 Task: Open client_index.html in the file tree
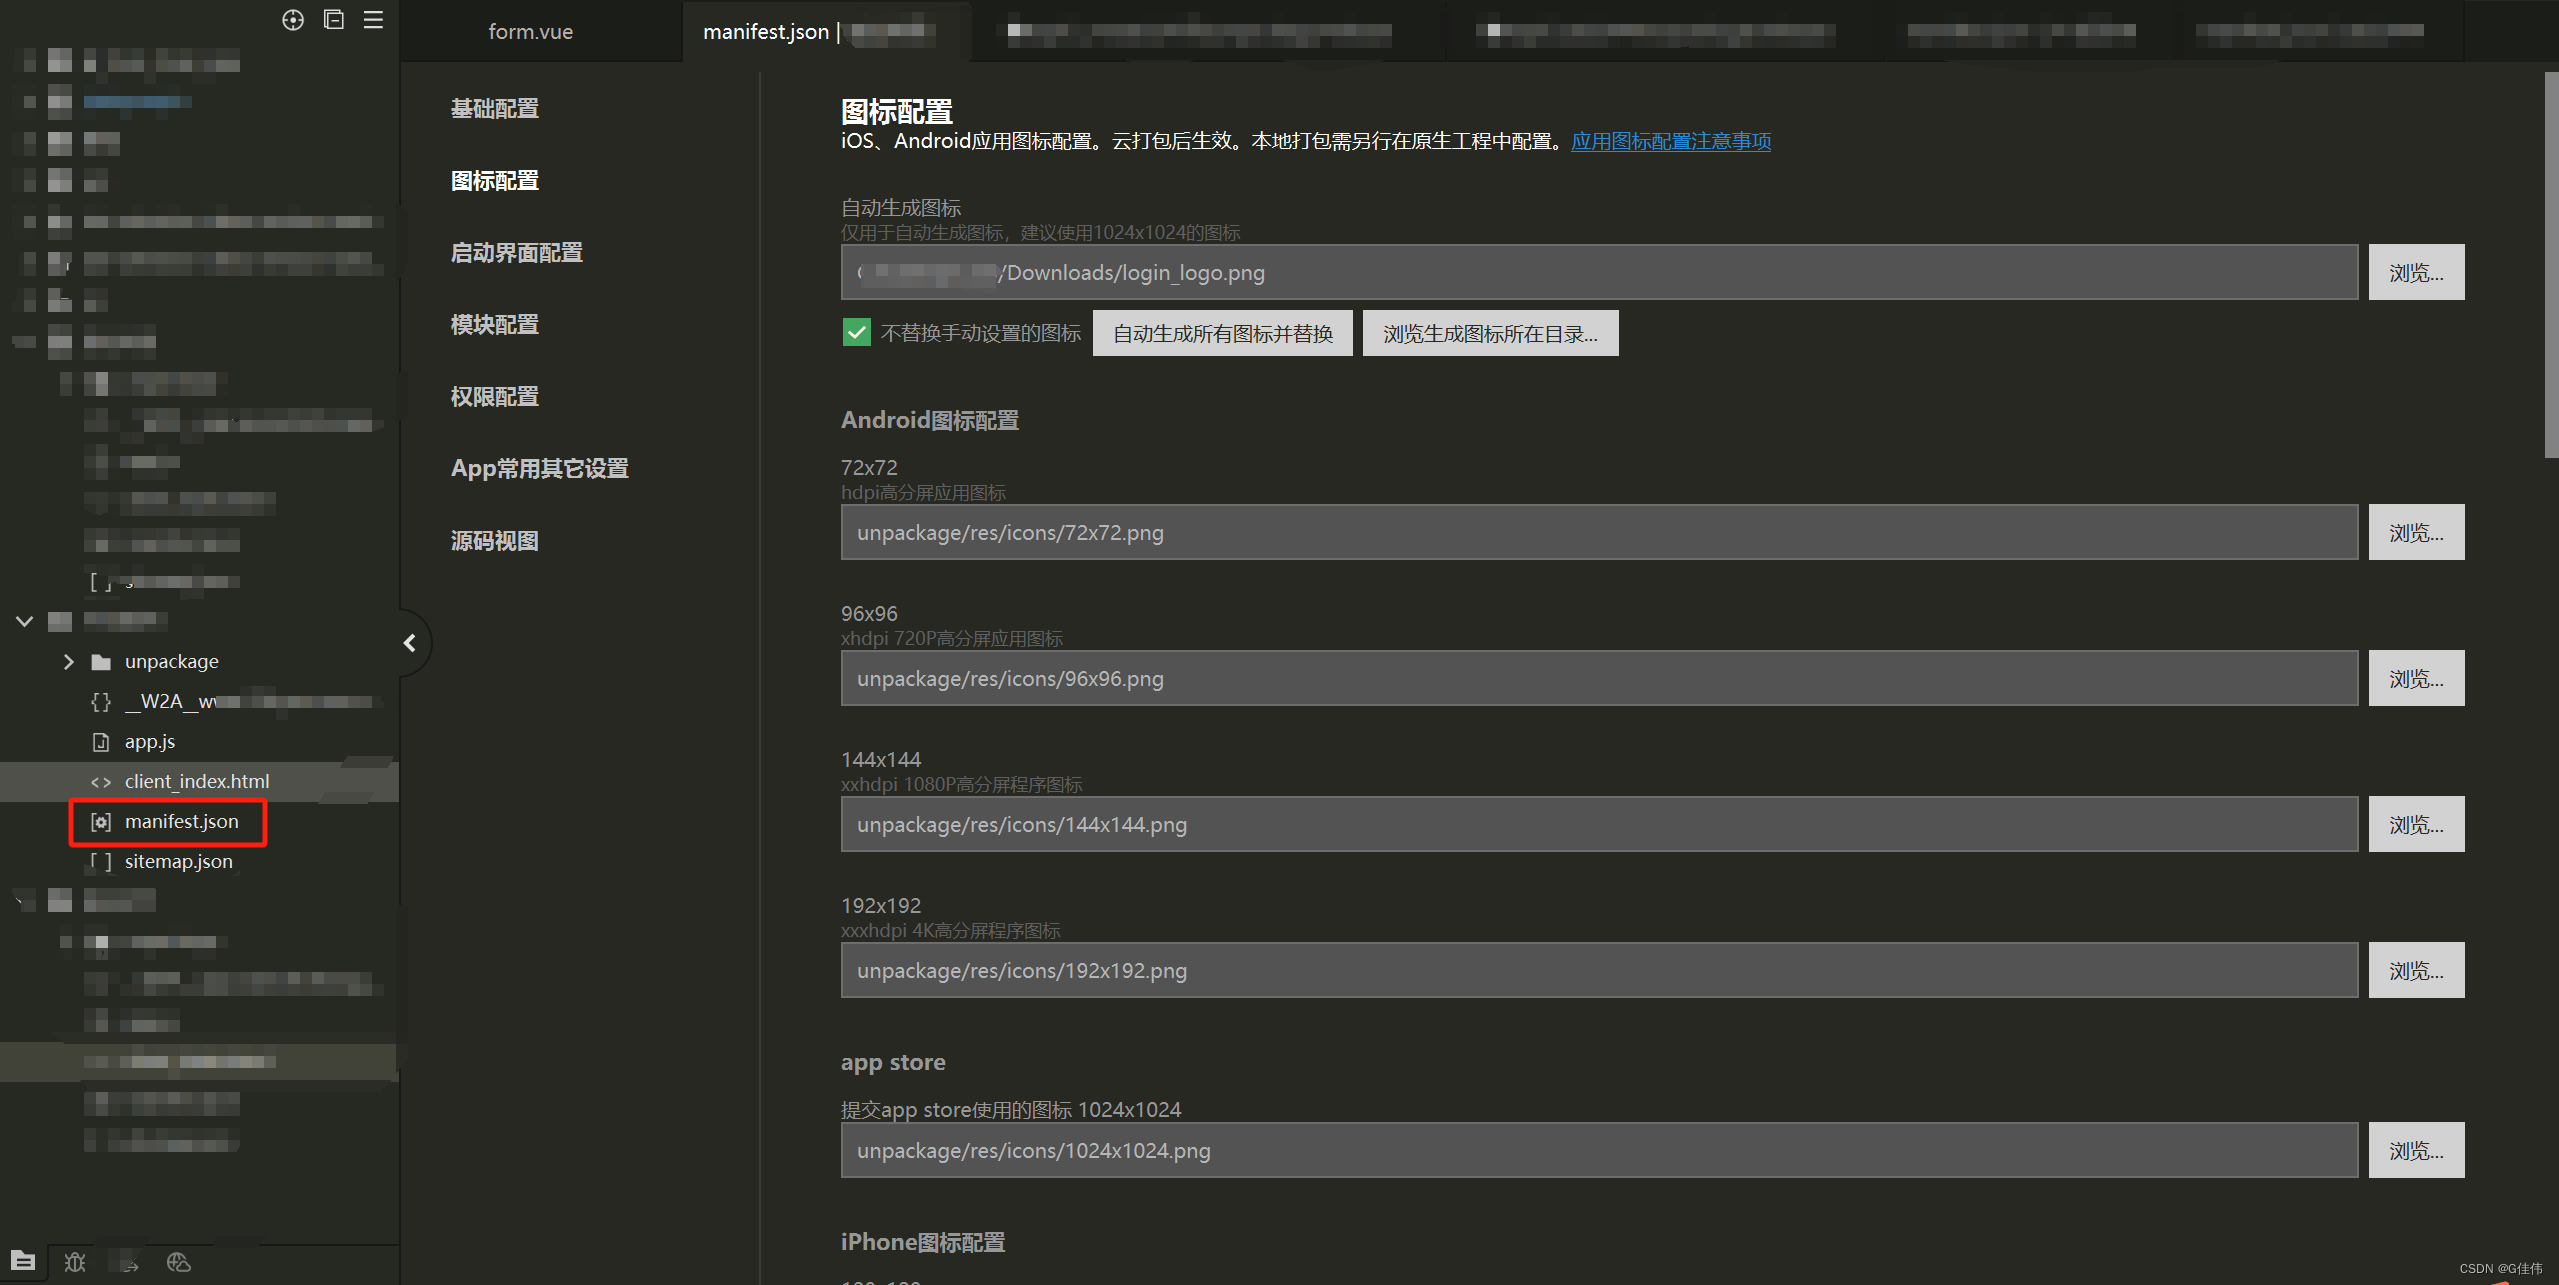196,781
